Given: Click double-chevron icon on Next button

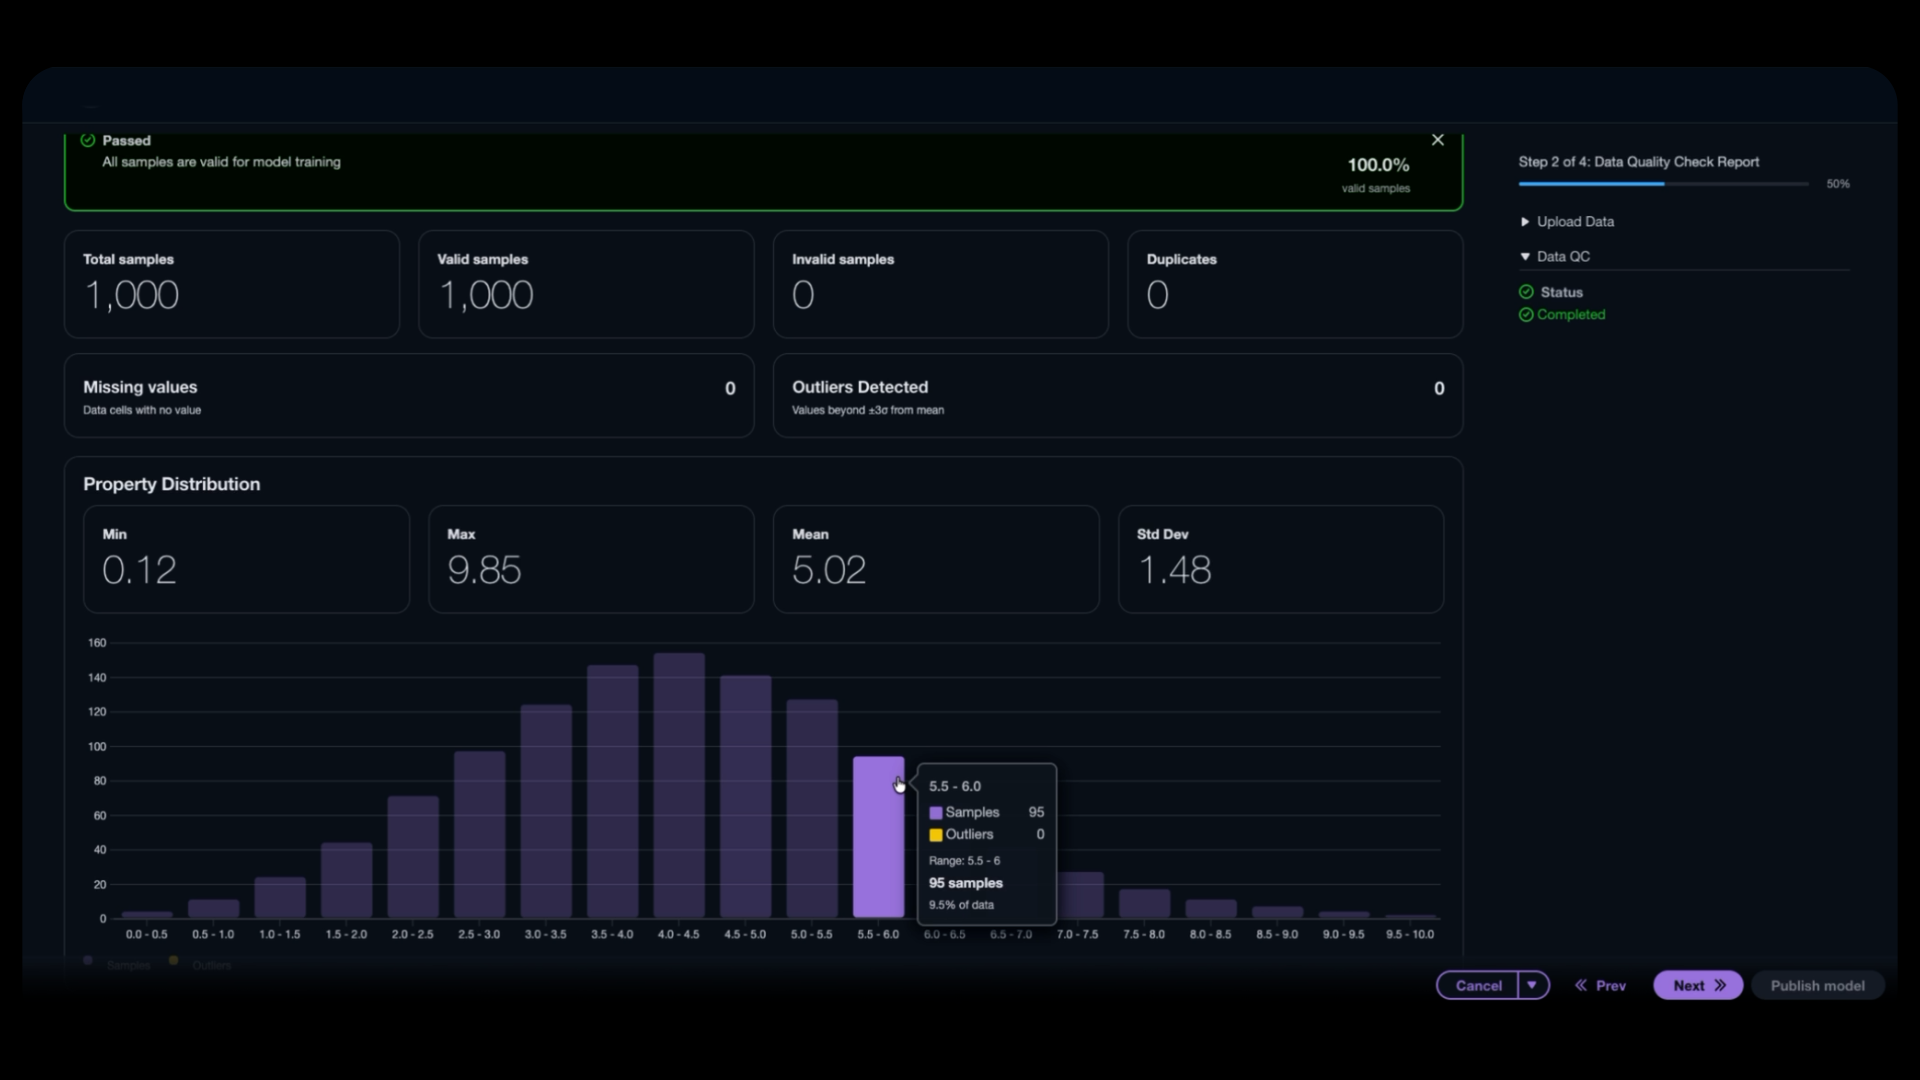Looking at the screenshot, I should tap(1720, 985).
